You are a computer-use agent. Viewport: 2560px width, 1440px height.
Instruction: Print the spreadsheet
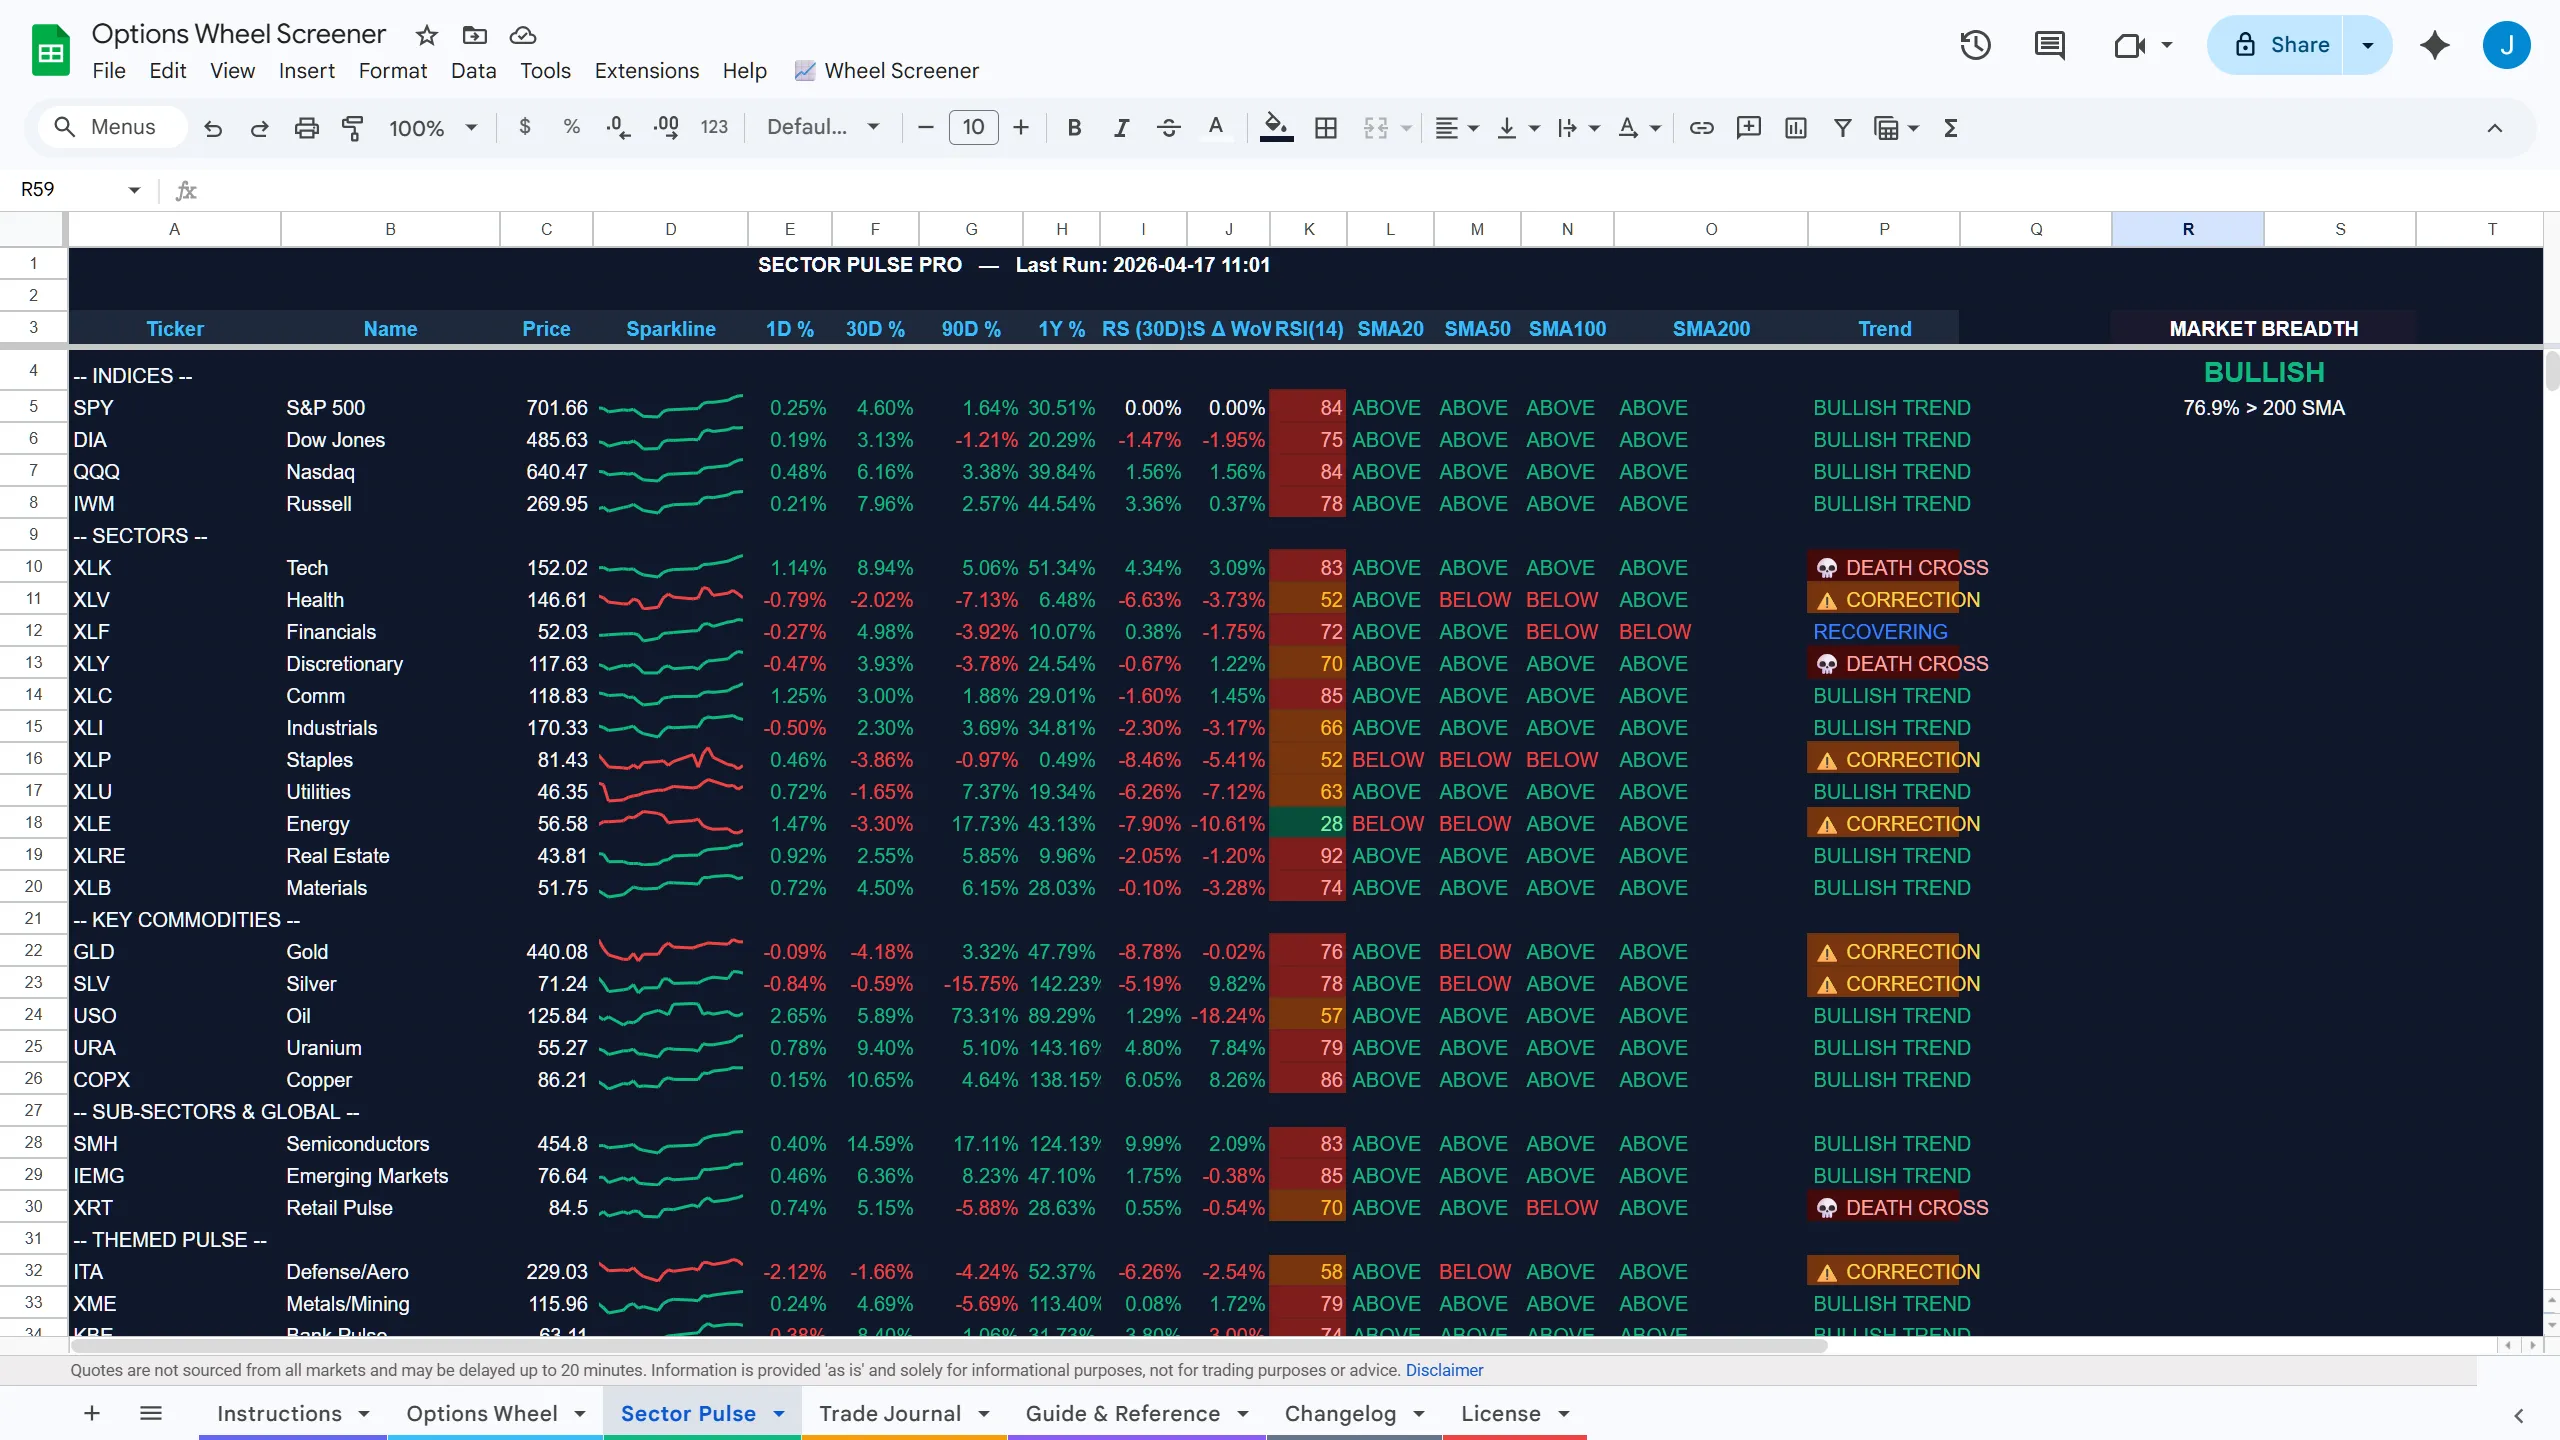pyautogui.click(x=307, y=128)
